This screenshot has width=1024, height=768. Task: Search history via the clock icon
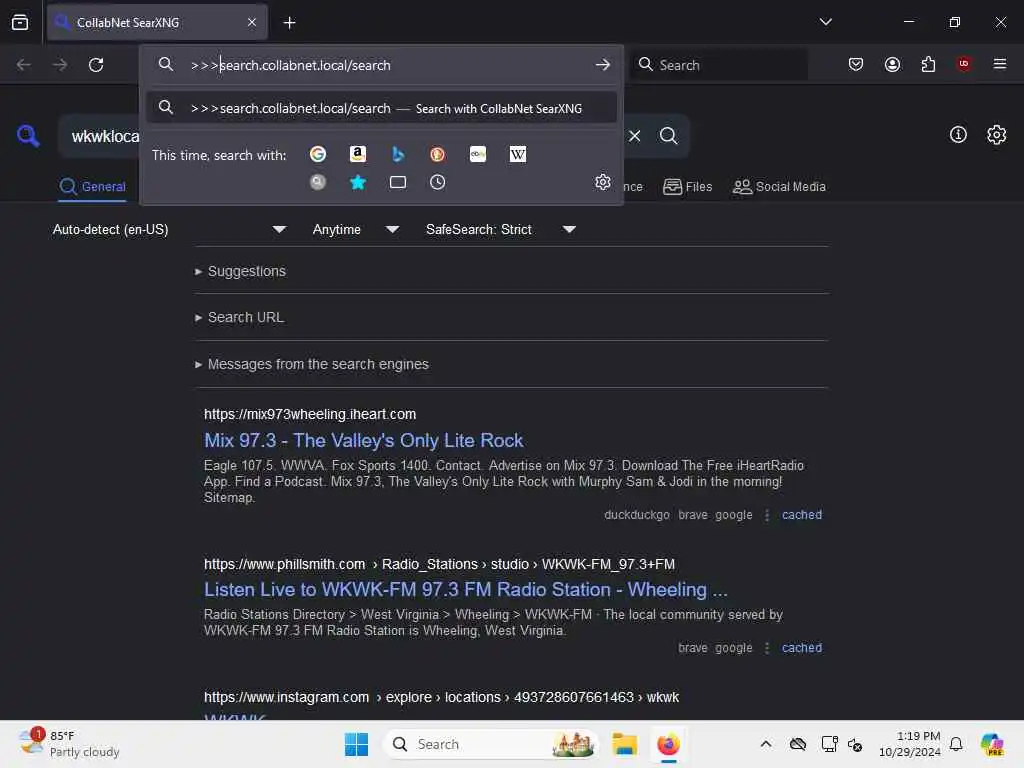(x=438, y=182)
